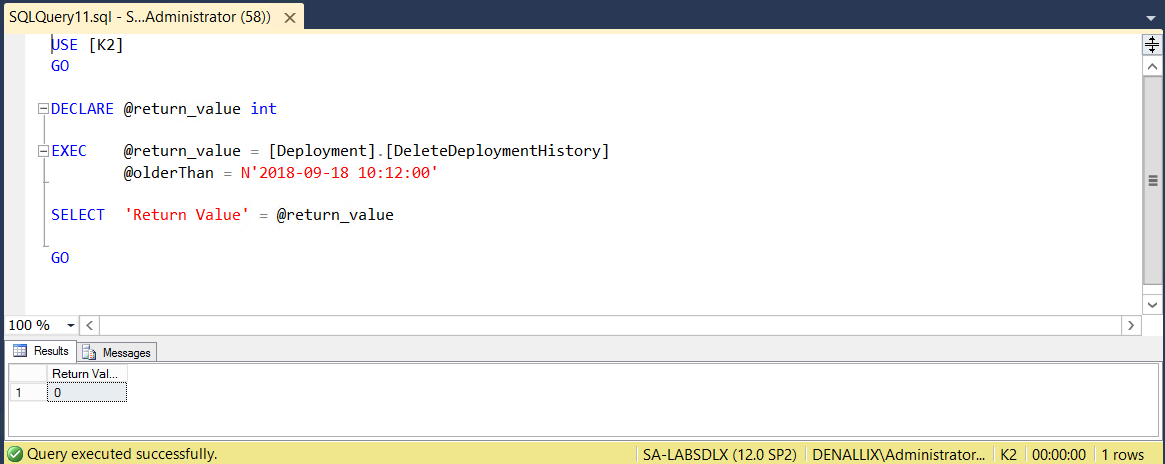Click the green query success check icon
The height and width of the screenshot is (464, 1165).
pos(15,454)
